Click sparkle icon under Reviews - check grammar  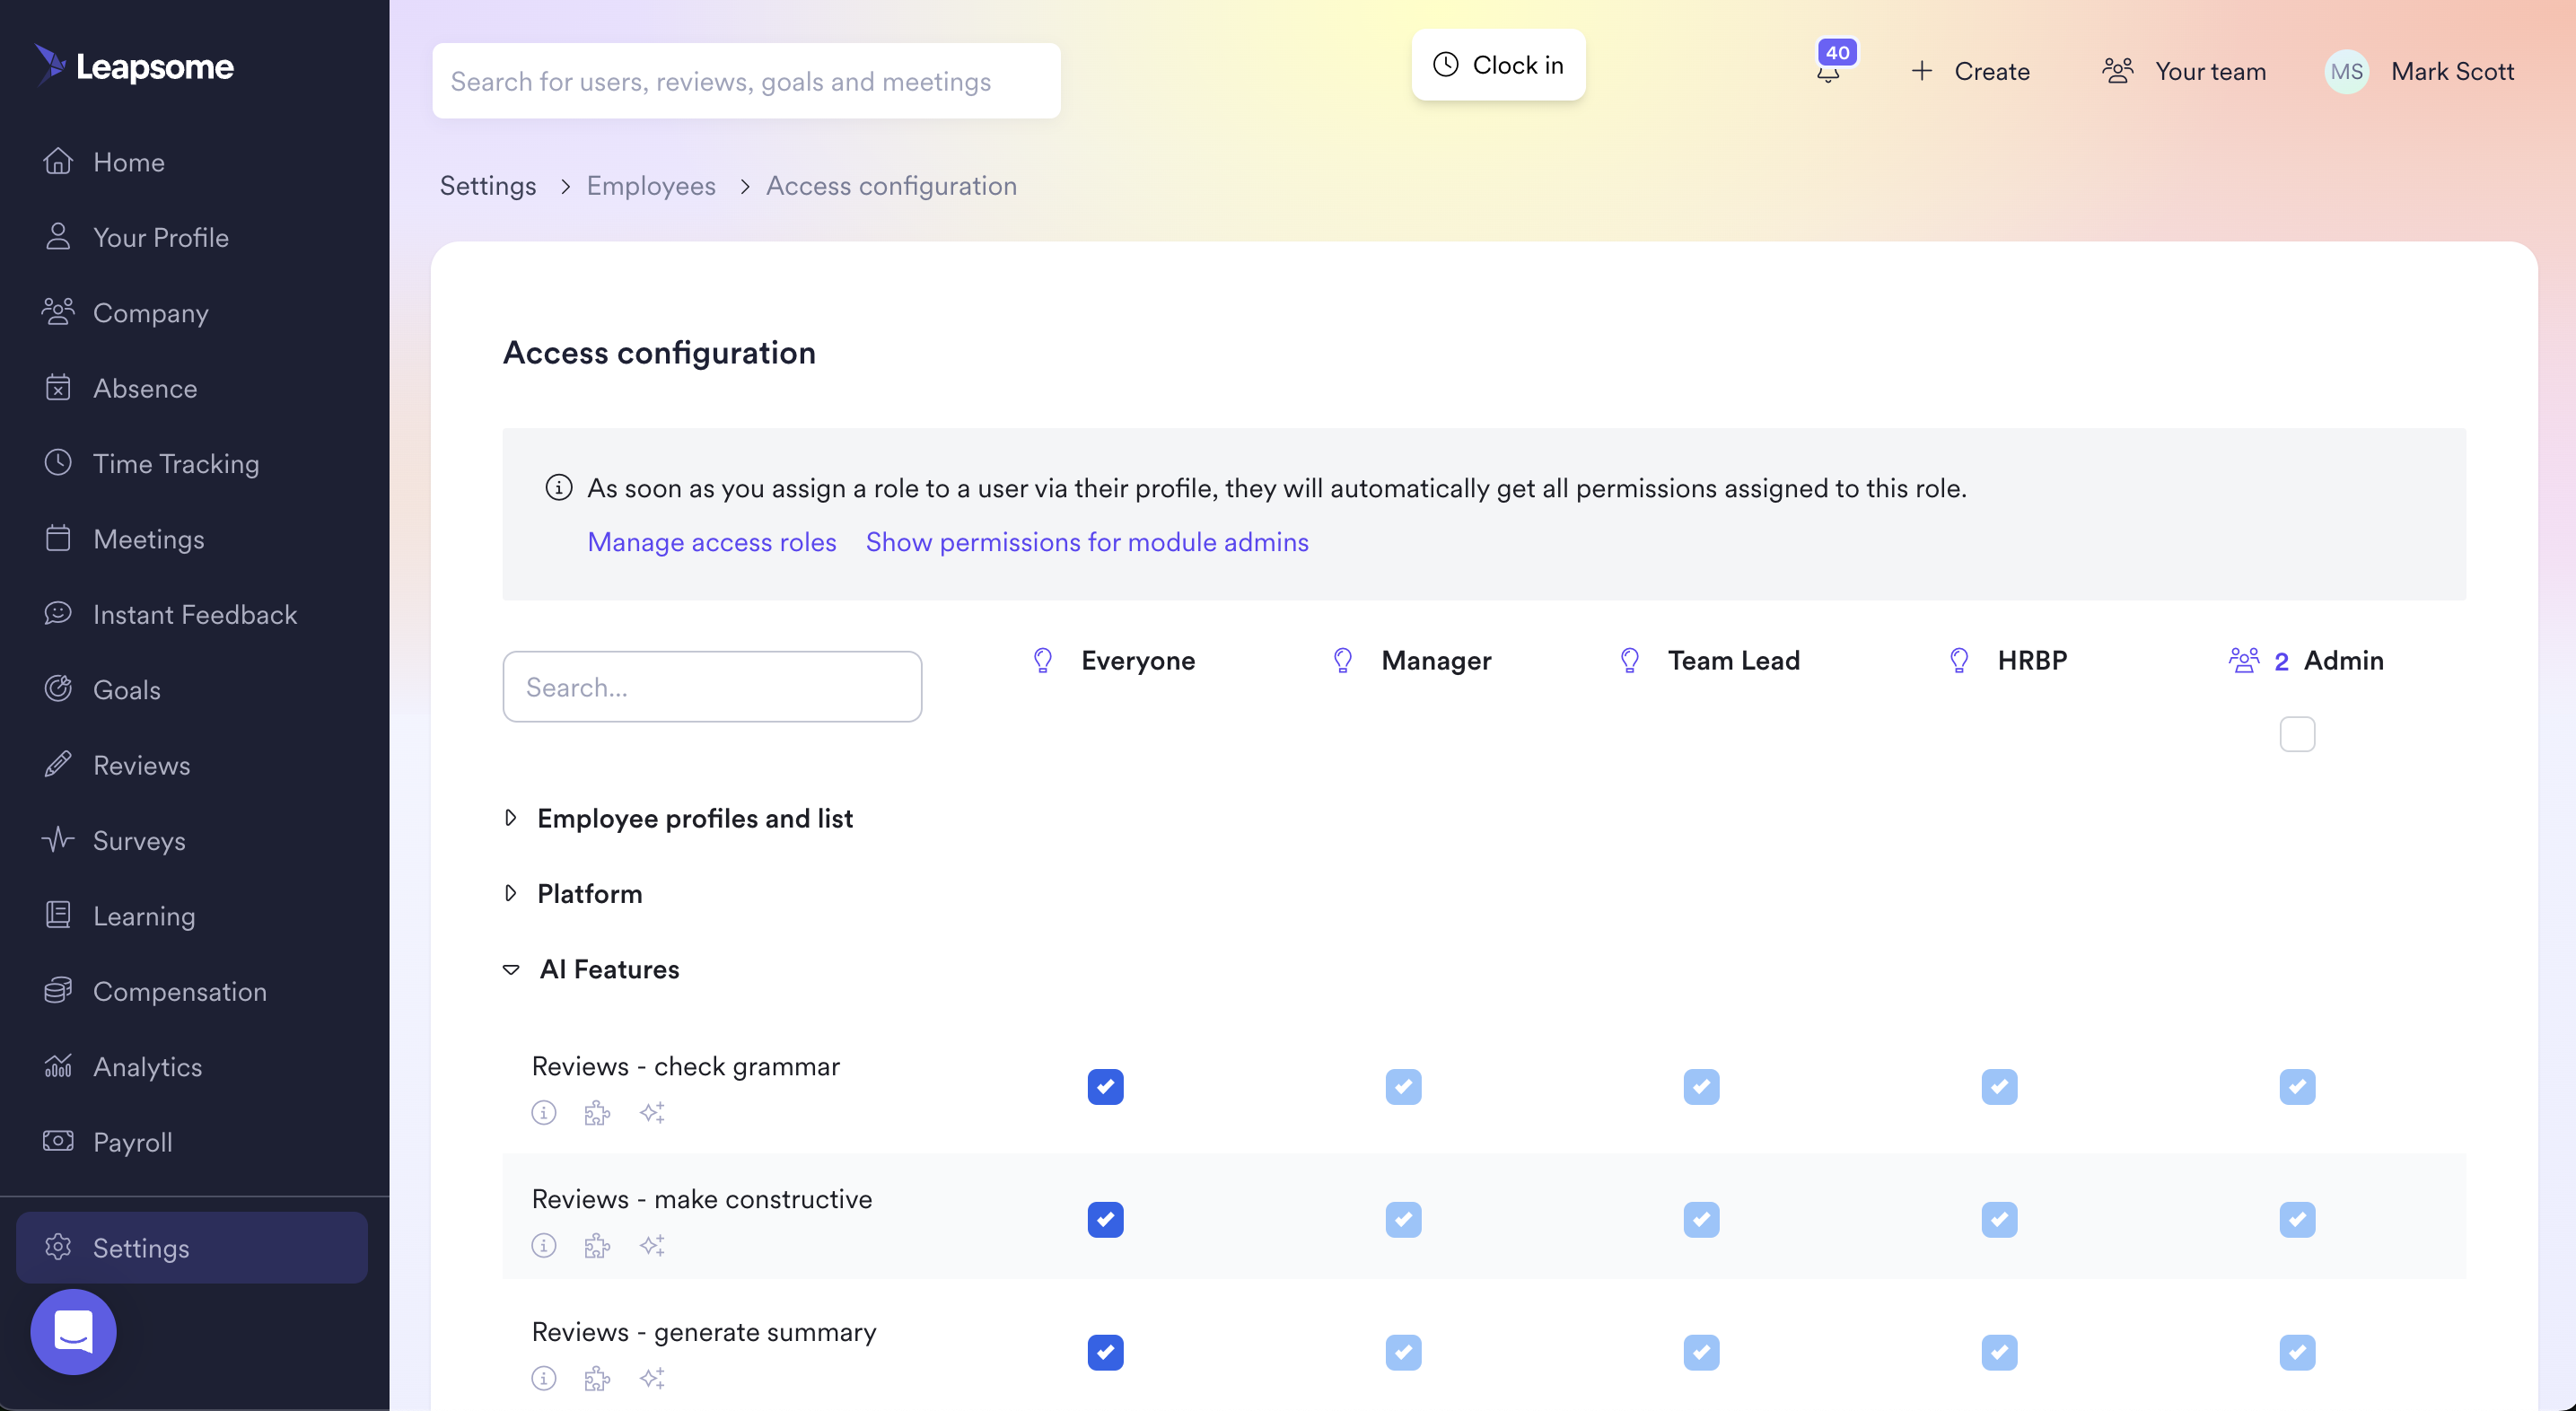coord(652,1112)
